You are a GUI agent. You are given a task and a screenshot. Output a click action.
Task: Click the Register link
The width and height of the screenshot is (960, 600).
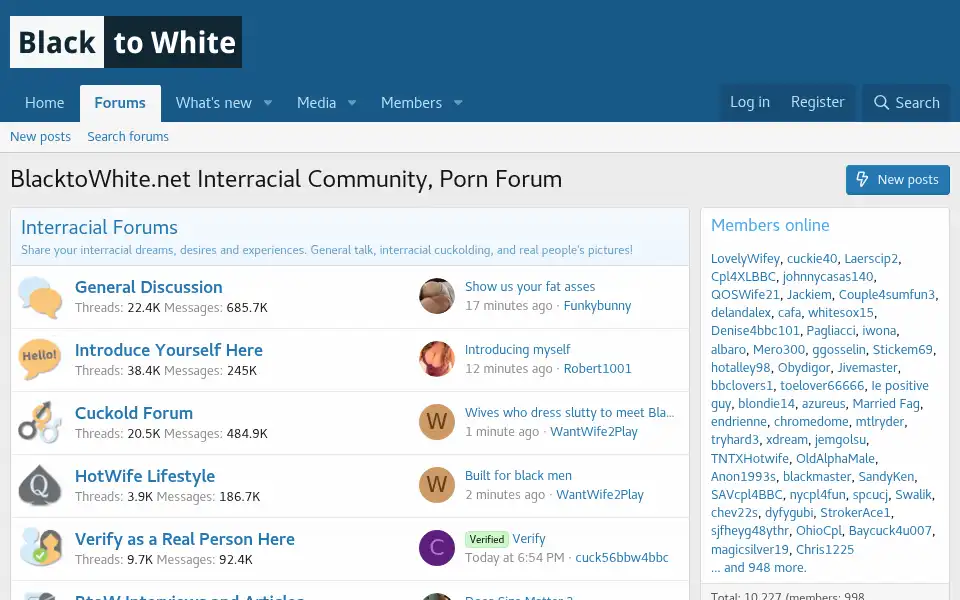817,102
